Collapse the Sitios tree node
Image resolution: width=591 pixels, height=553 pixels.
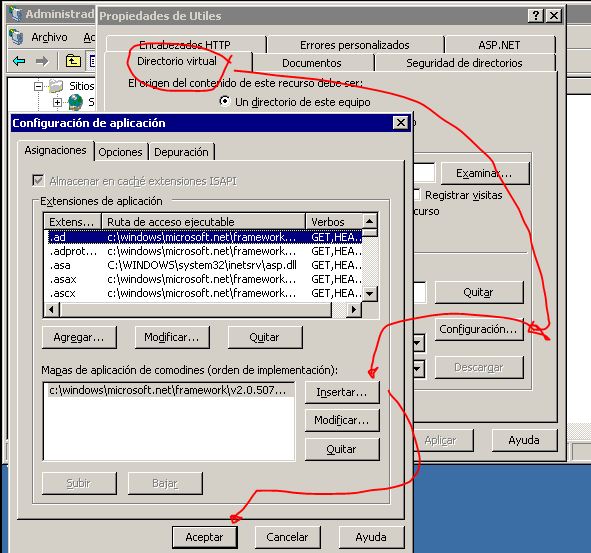(x=38, y=86)
